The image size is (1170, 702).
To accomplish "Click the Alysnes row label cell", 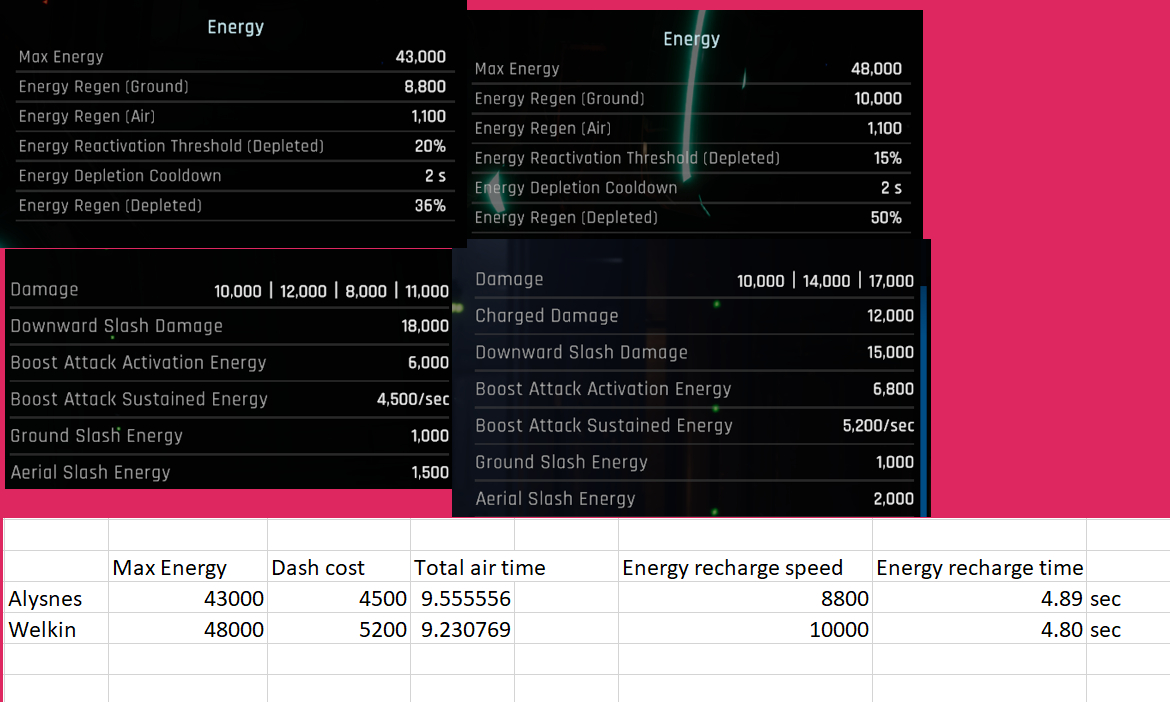I will pos(56,598).
